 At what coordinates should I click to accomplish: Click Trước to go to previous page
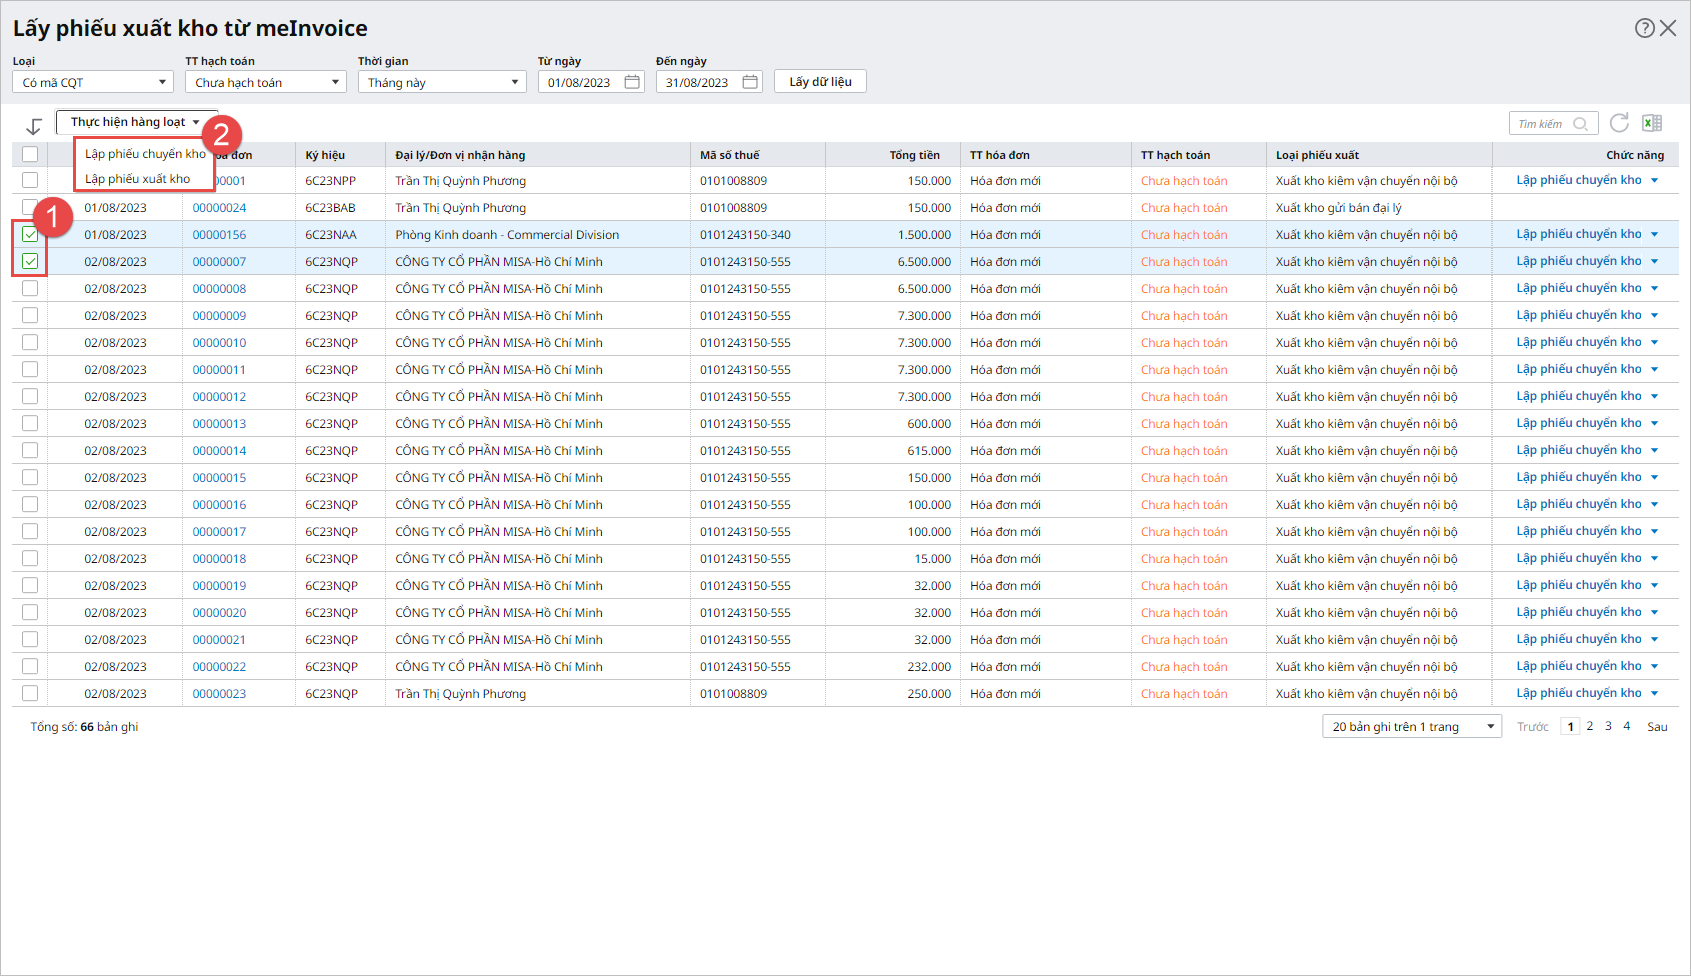1532,727
